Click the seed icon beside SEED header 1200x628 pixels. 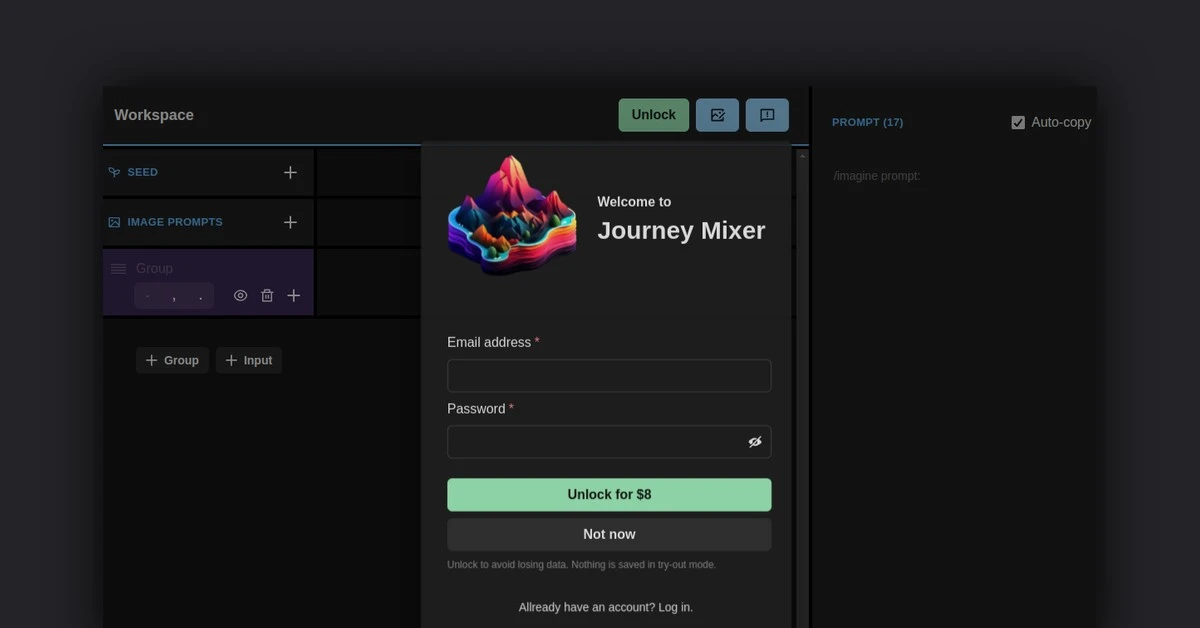[114, 171]
